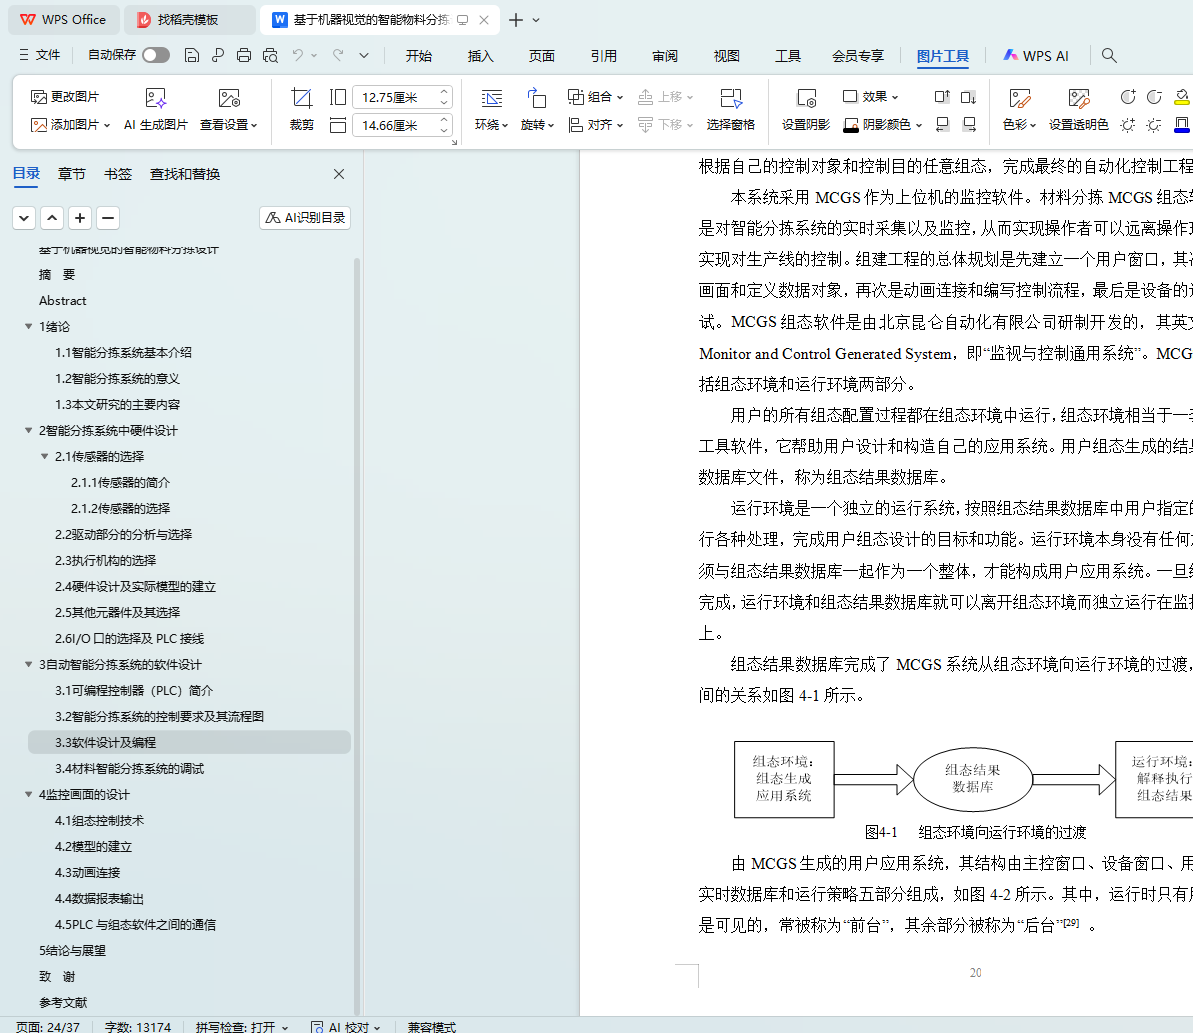1193x1033 pixels.
Task: Click the AI 生成图片 icon
Action: (156, 98)
